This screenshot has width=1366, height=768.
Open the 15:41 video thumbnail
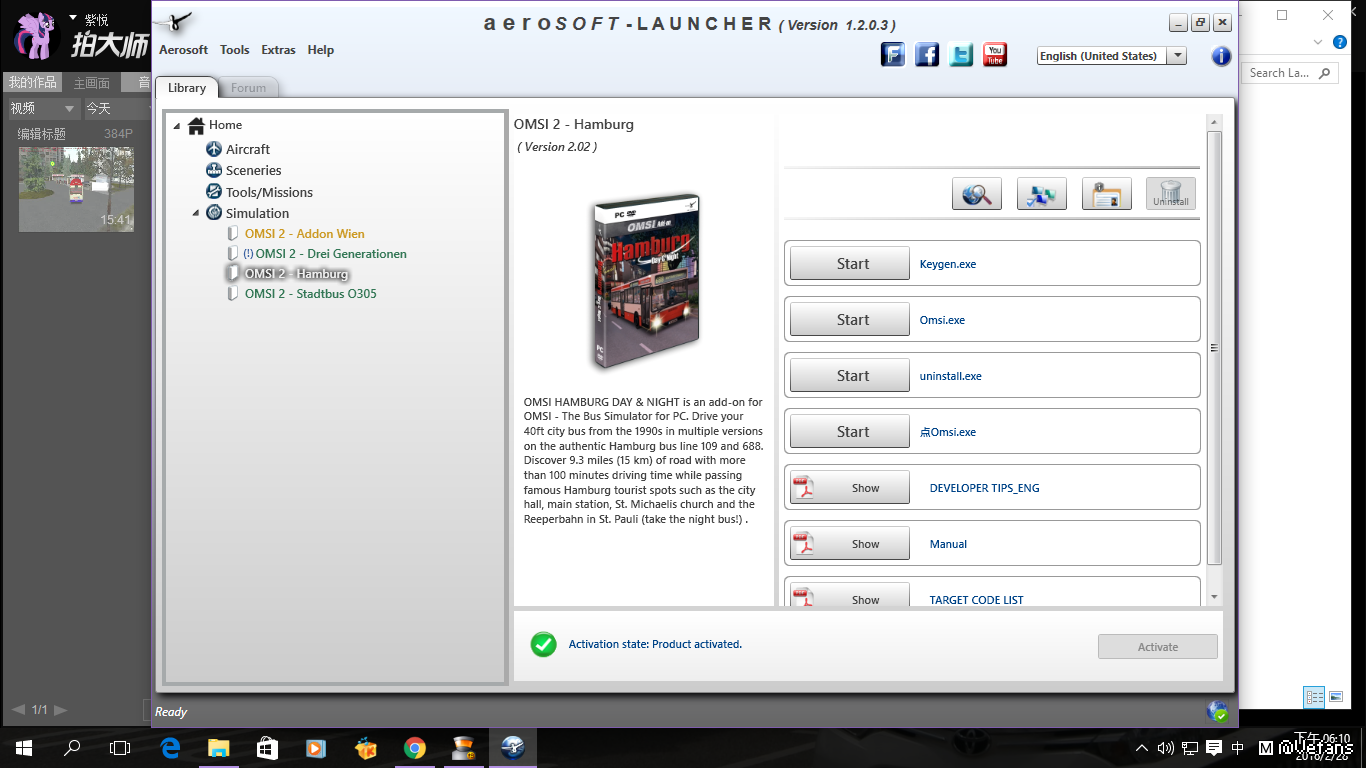click(76, 189)
